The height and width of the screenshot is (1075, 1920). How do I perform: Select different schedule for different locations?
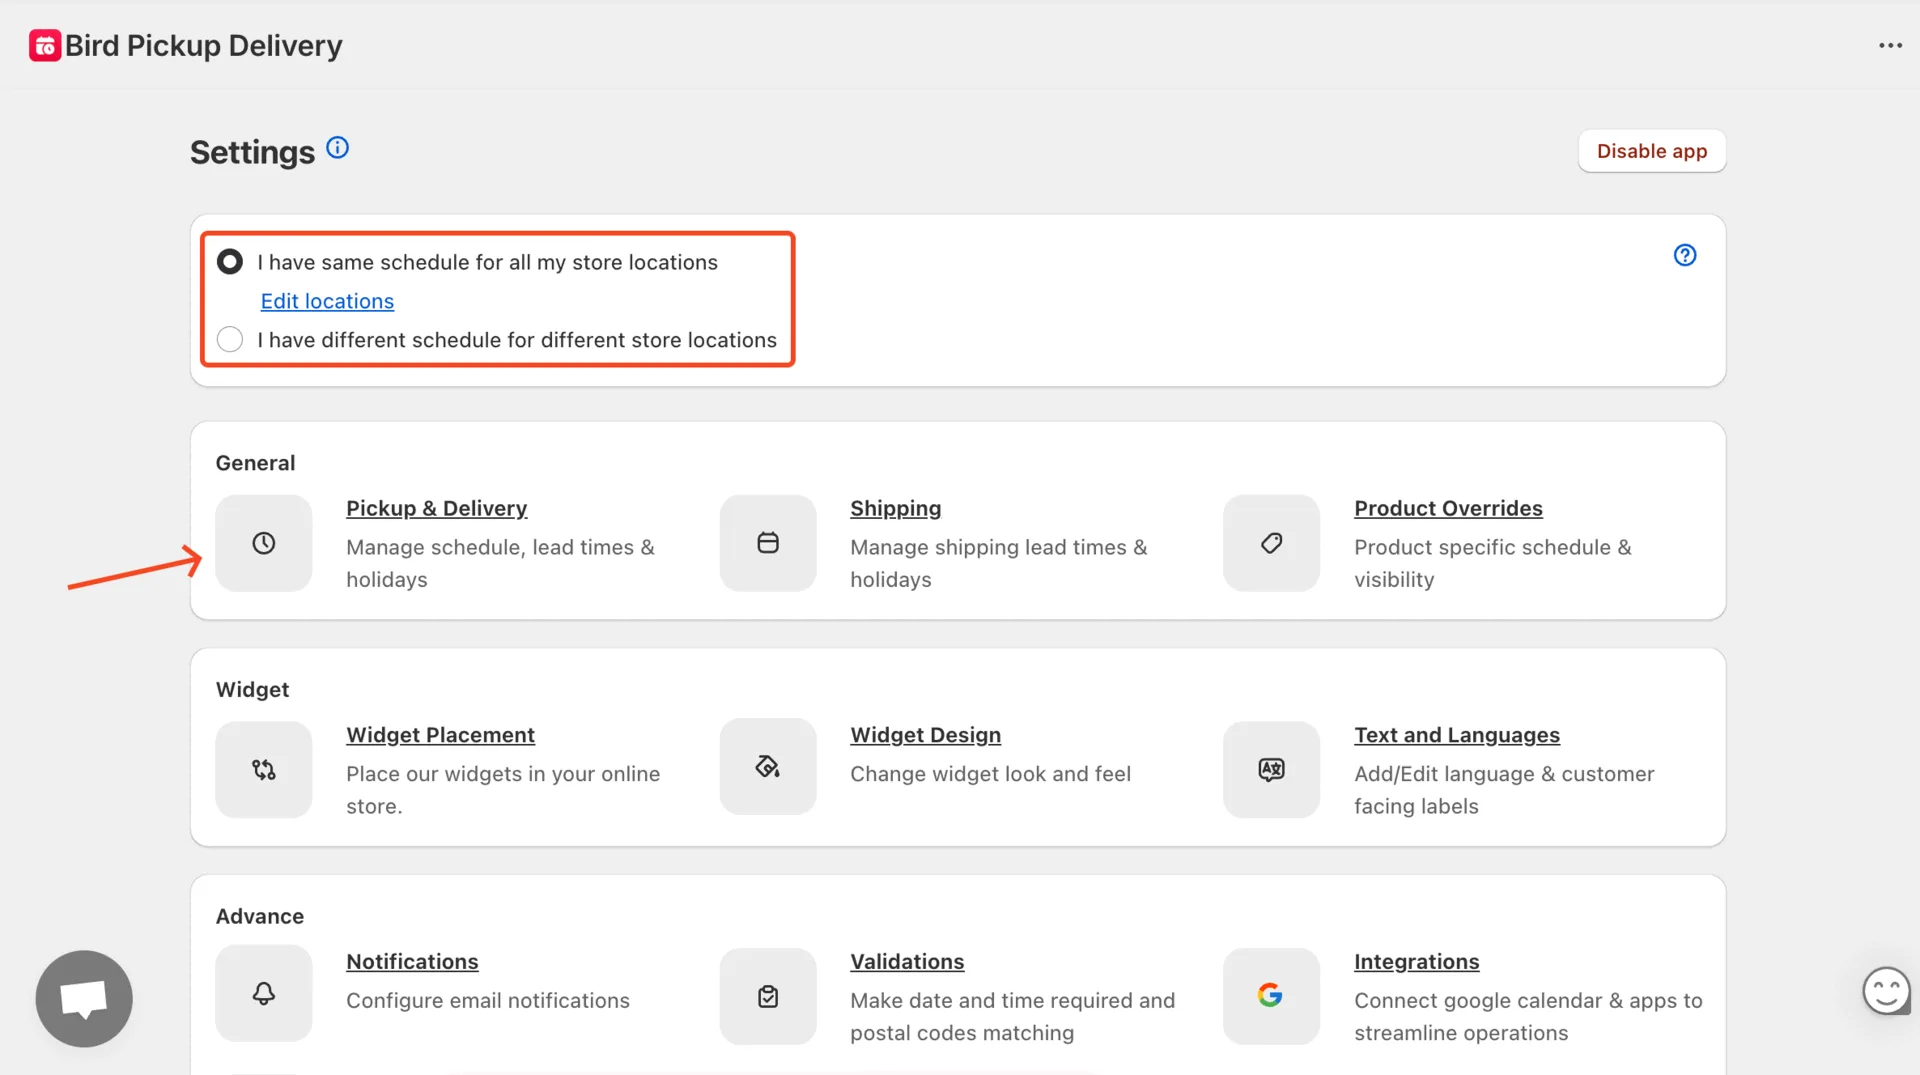[230, 340]
